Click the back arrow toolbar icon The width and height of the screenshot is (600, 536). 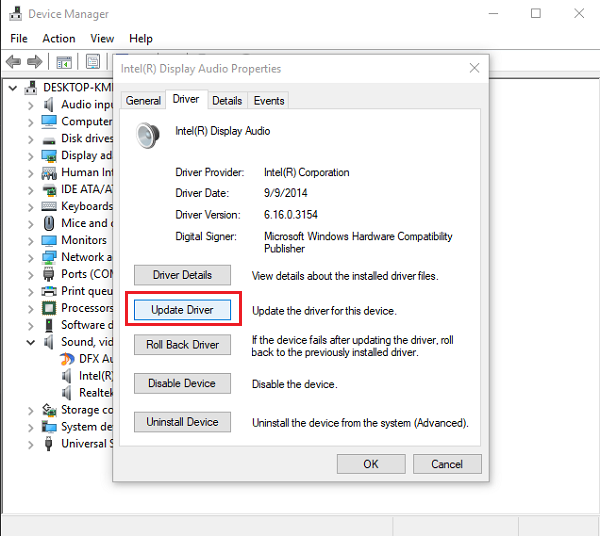click(14, 62)
